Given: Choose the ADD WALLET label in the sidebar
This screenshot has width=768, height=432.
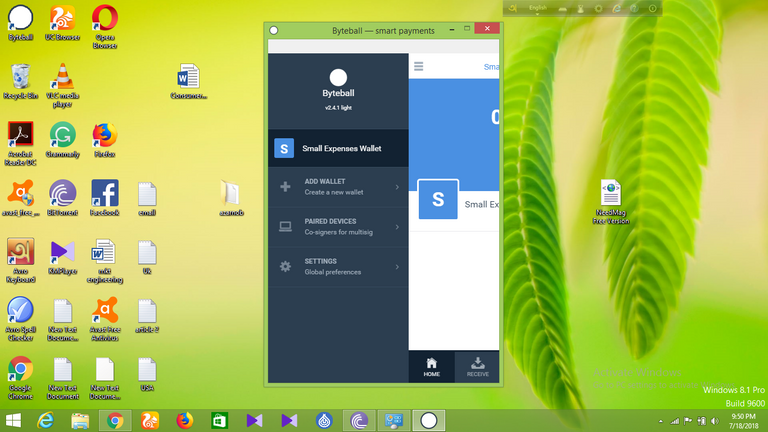Looking at the screenshot, I should pyautogui.click(x=325, y=181).
